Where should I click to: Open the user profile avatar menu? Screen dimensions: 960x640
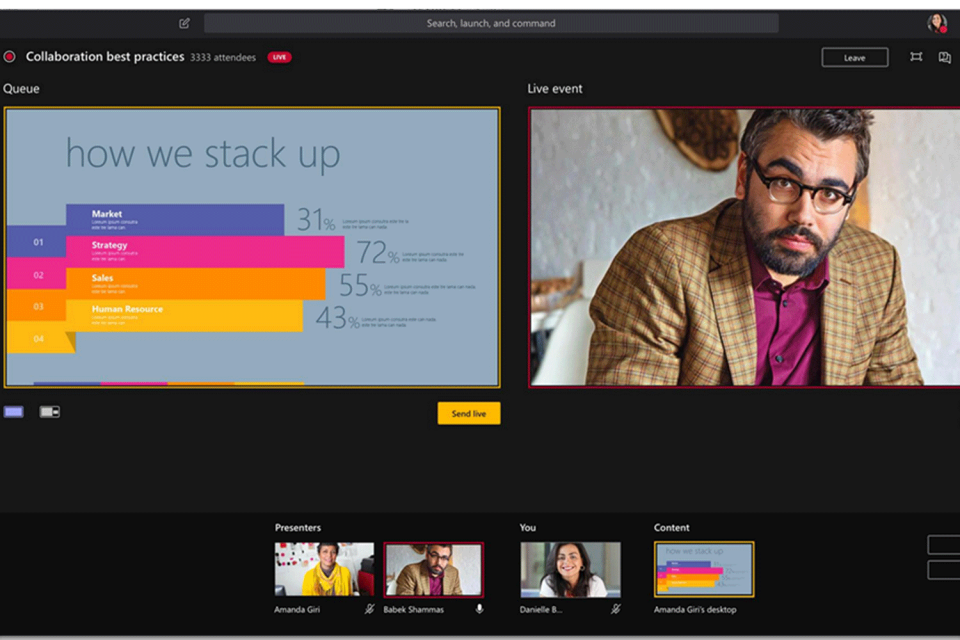point(936,23)
